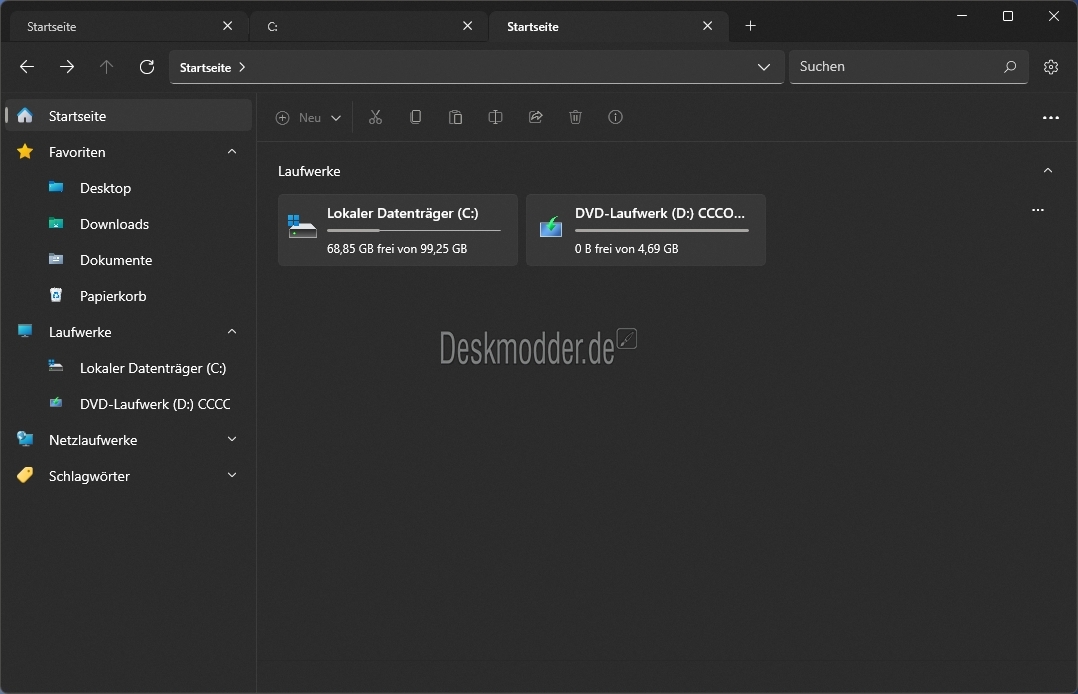Select the Lokaler Datenträger (C:) drive card
The width and height of the screenshot is (1078, 694).
397,230
